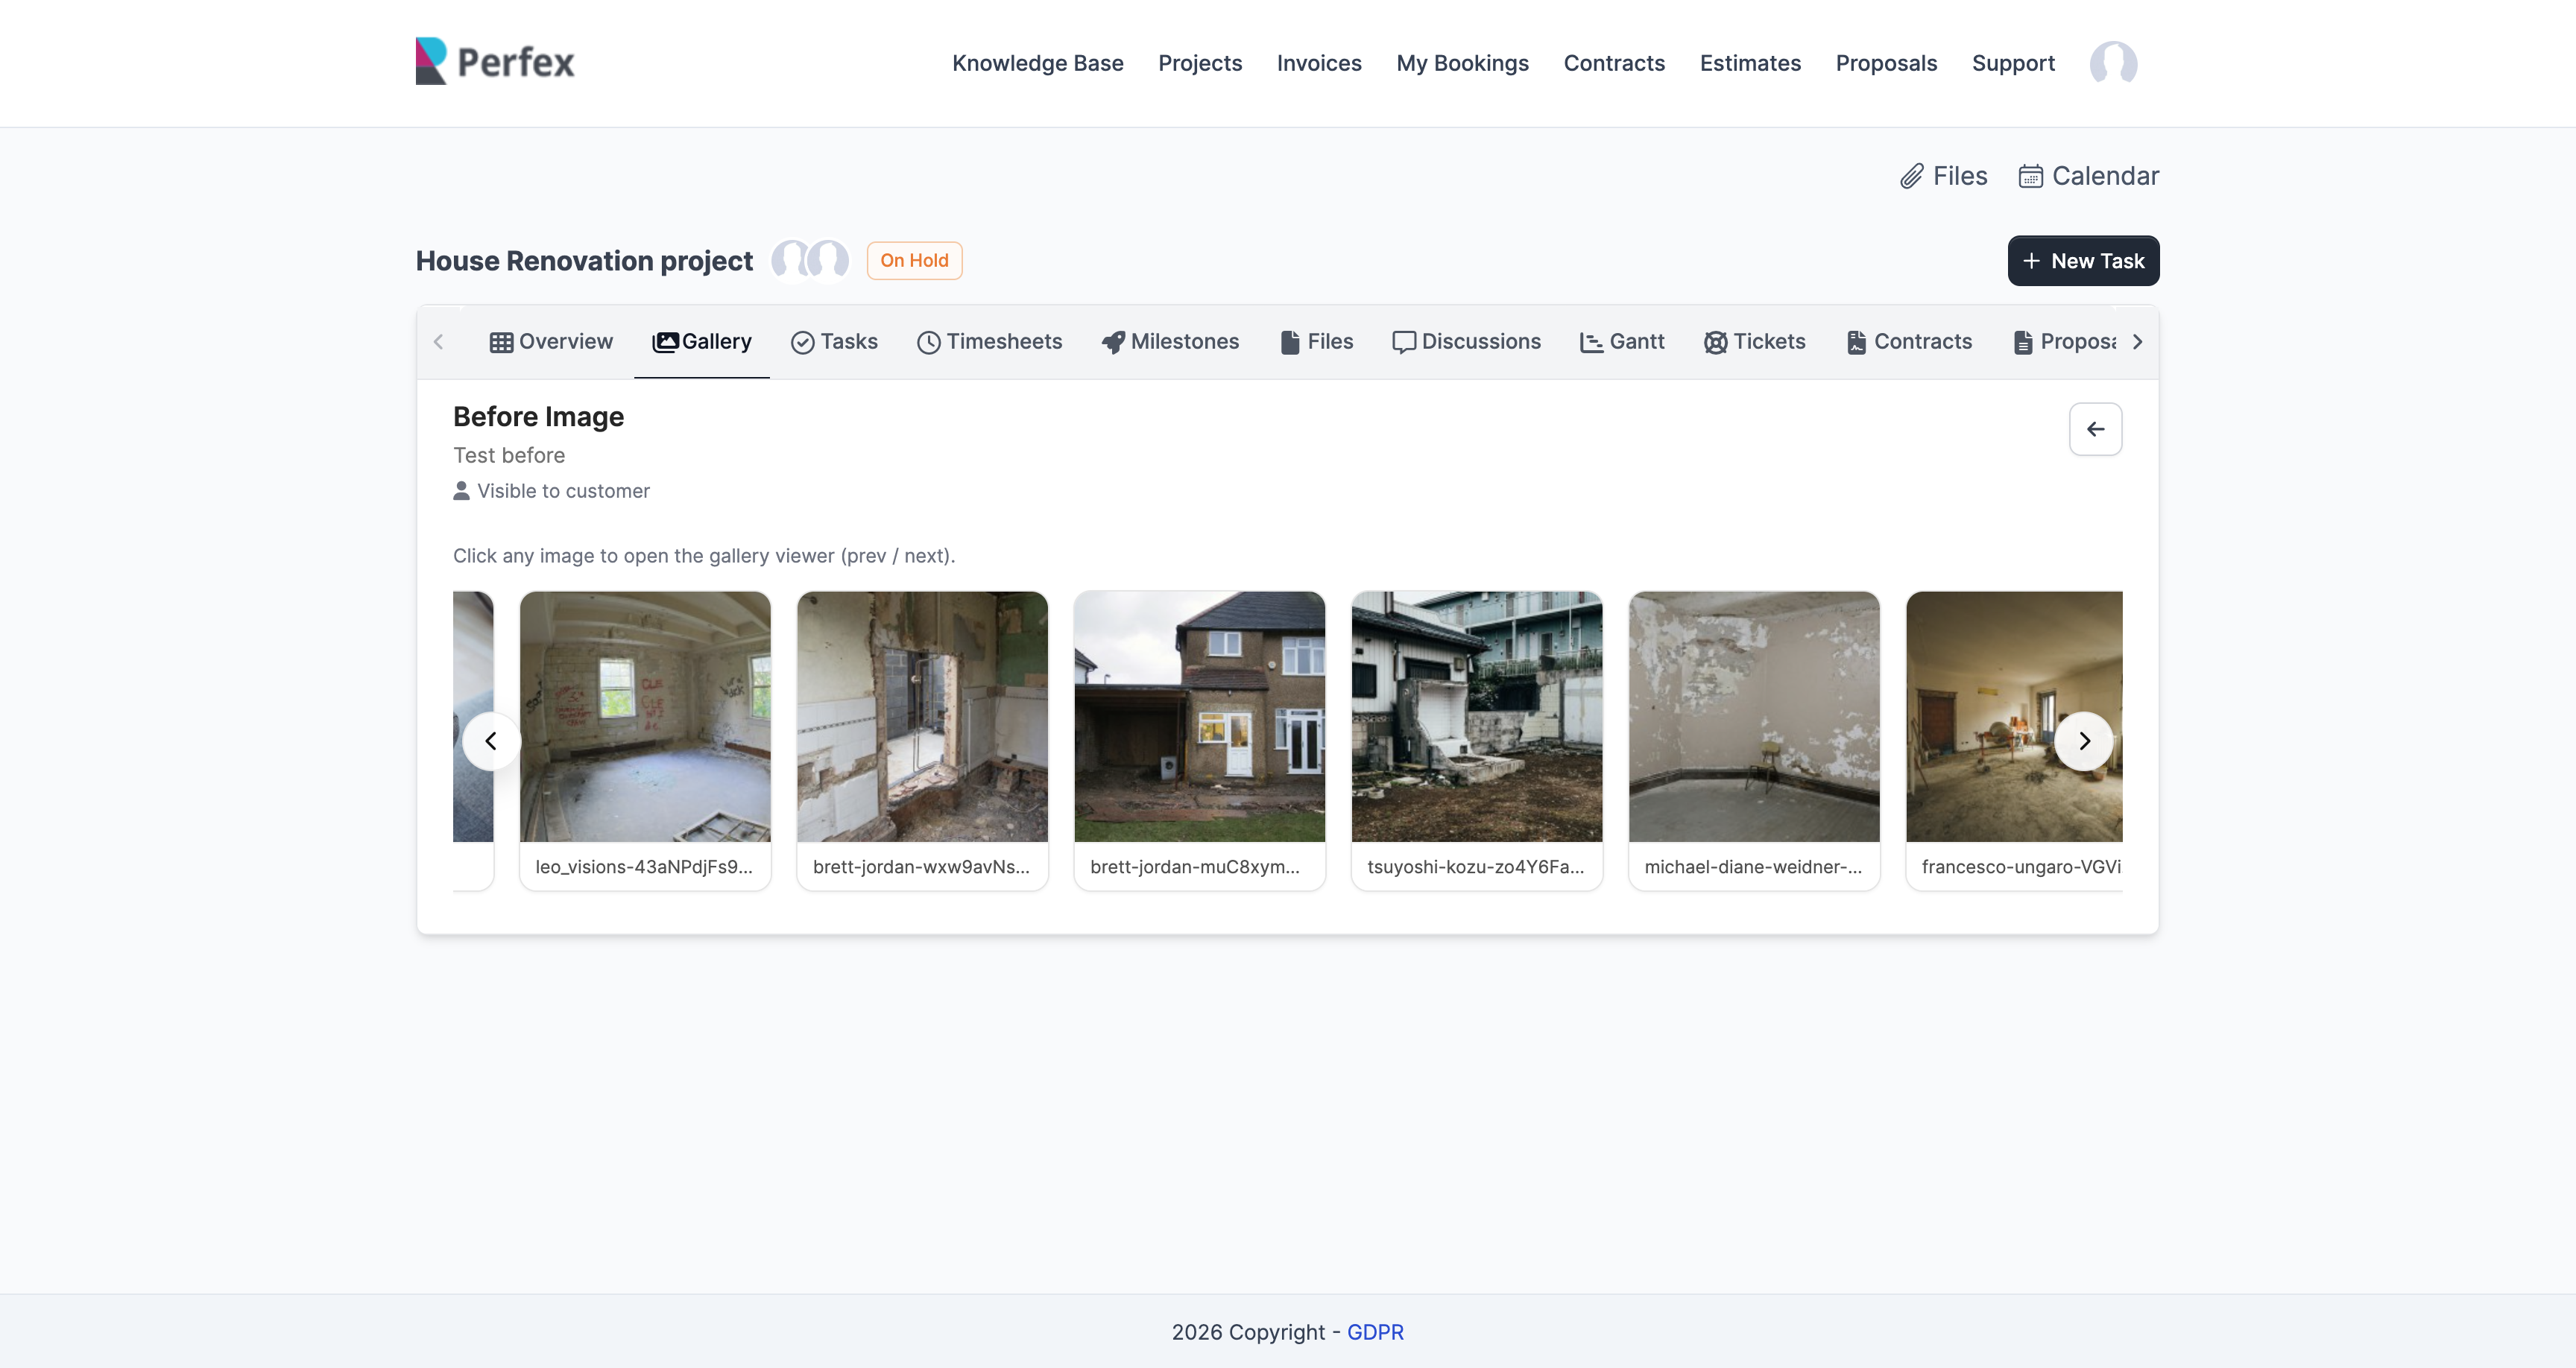The height and width of the screenshot is (1368, 2576).
Task: Show previous images with carousel arrow
Action: (491, 741)
